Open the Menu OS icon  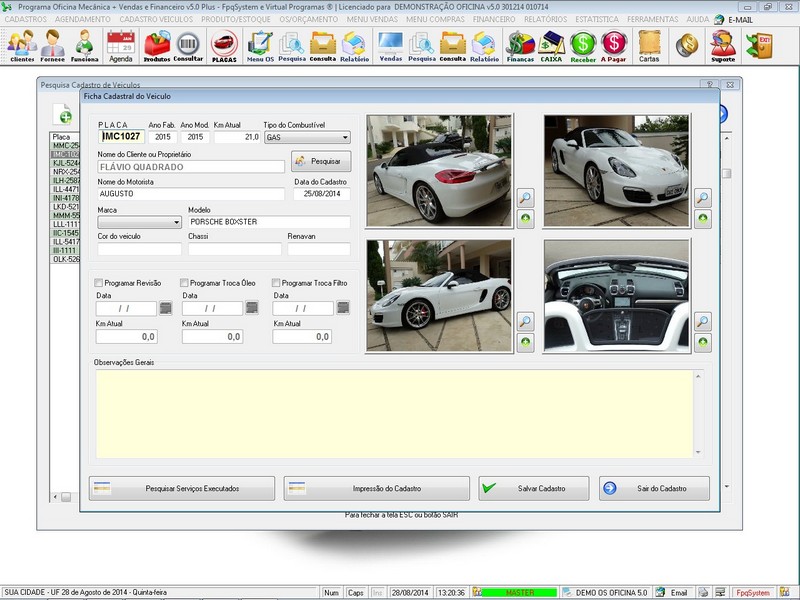click(x=260, y=45)
